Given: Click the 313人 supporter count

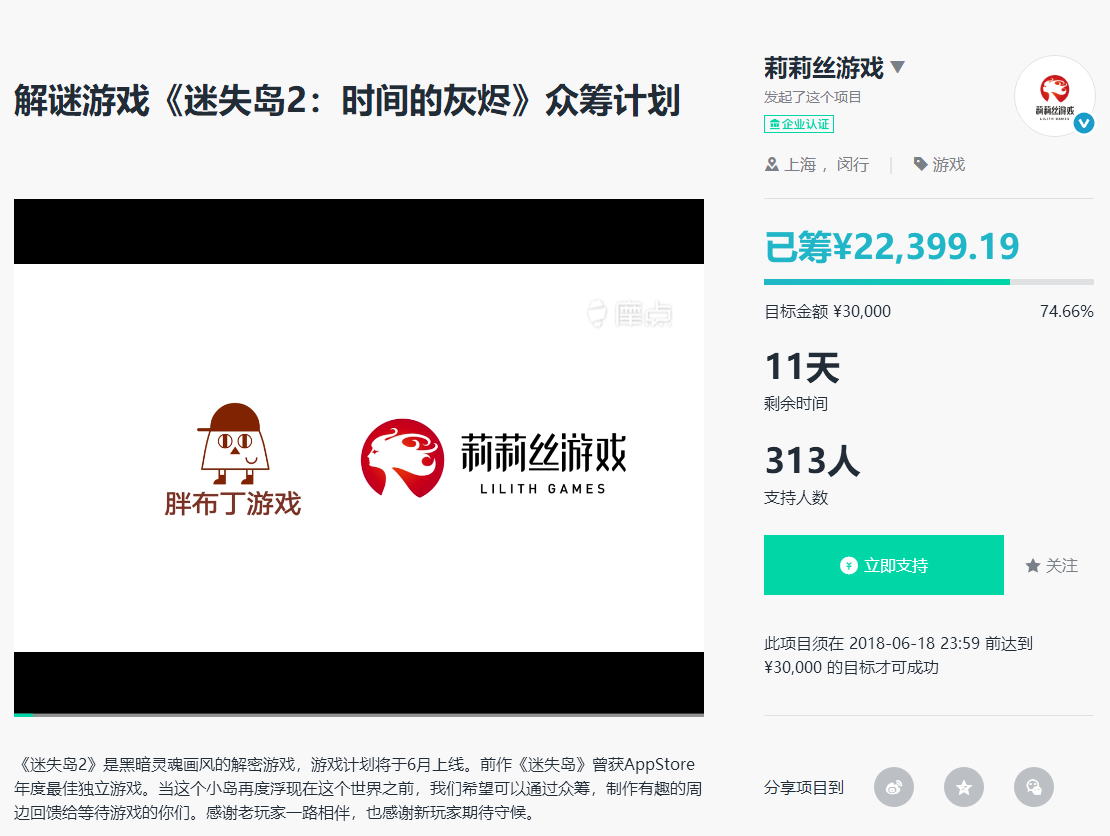Looking at the screenshot, I should tap(813, 461).
